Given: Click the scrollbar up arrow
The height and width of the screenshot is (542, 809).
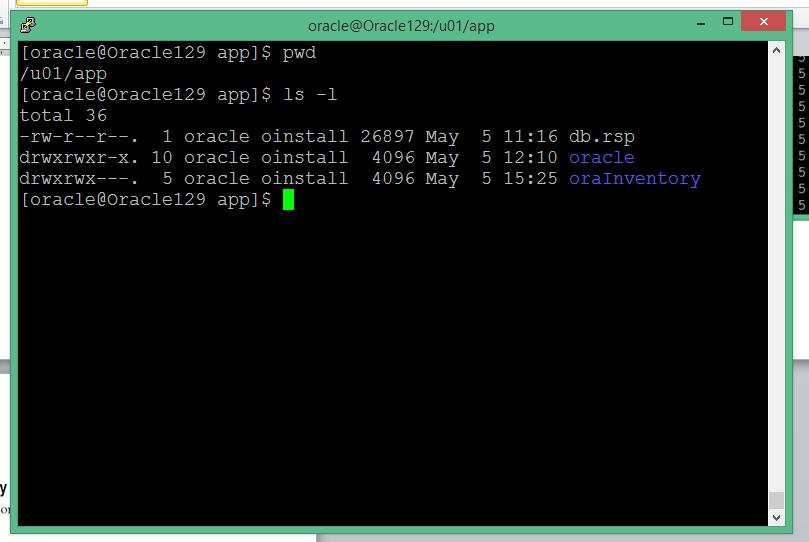Looking at the screenshot, I should [776, 51].
